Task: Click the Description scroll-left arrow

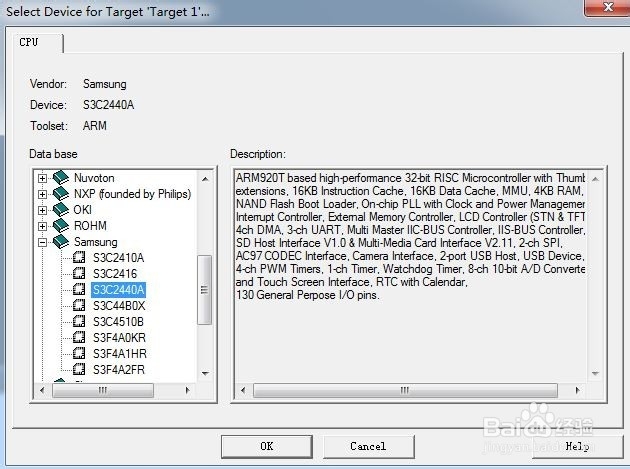Action: (243, 390)
